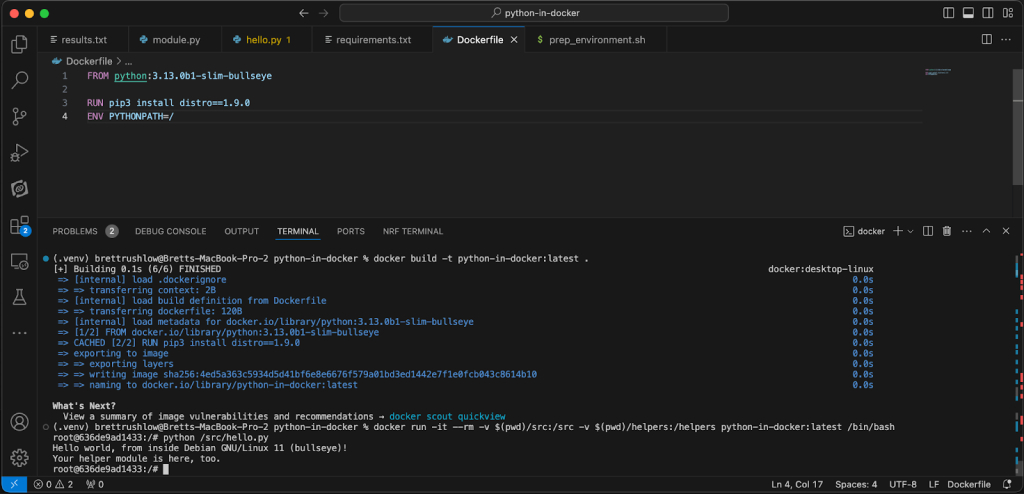The image size is (1024, 494).
Task: Open the Search view icon
Action: (19, 80)
